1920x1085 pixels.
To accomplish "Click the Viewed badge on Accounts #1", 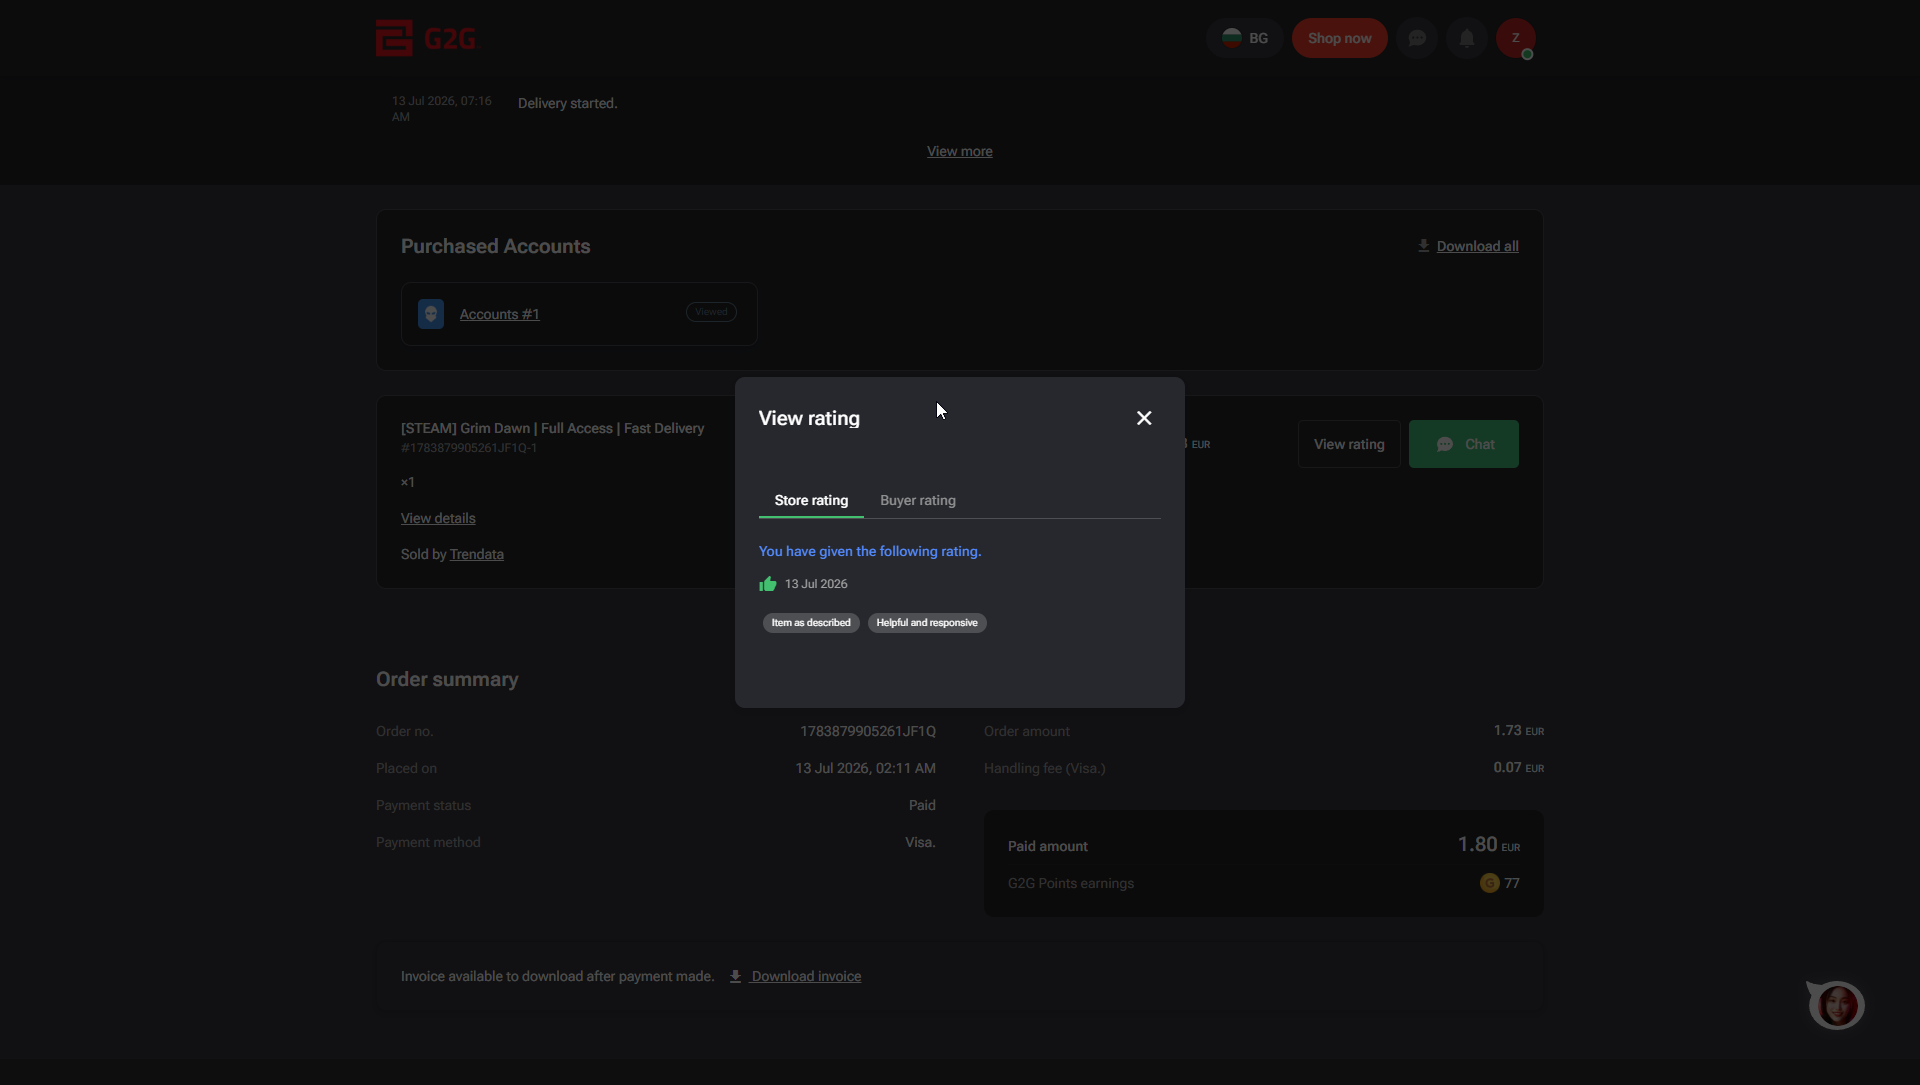I will coord(711,312).
